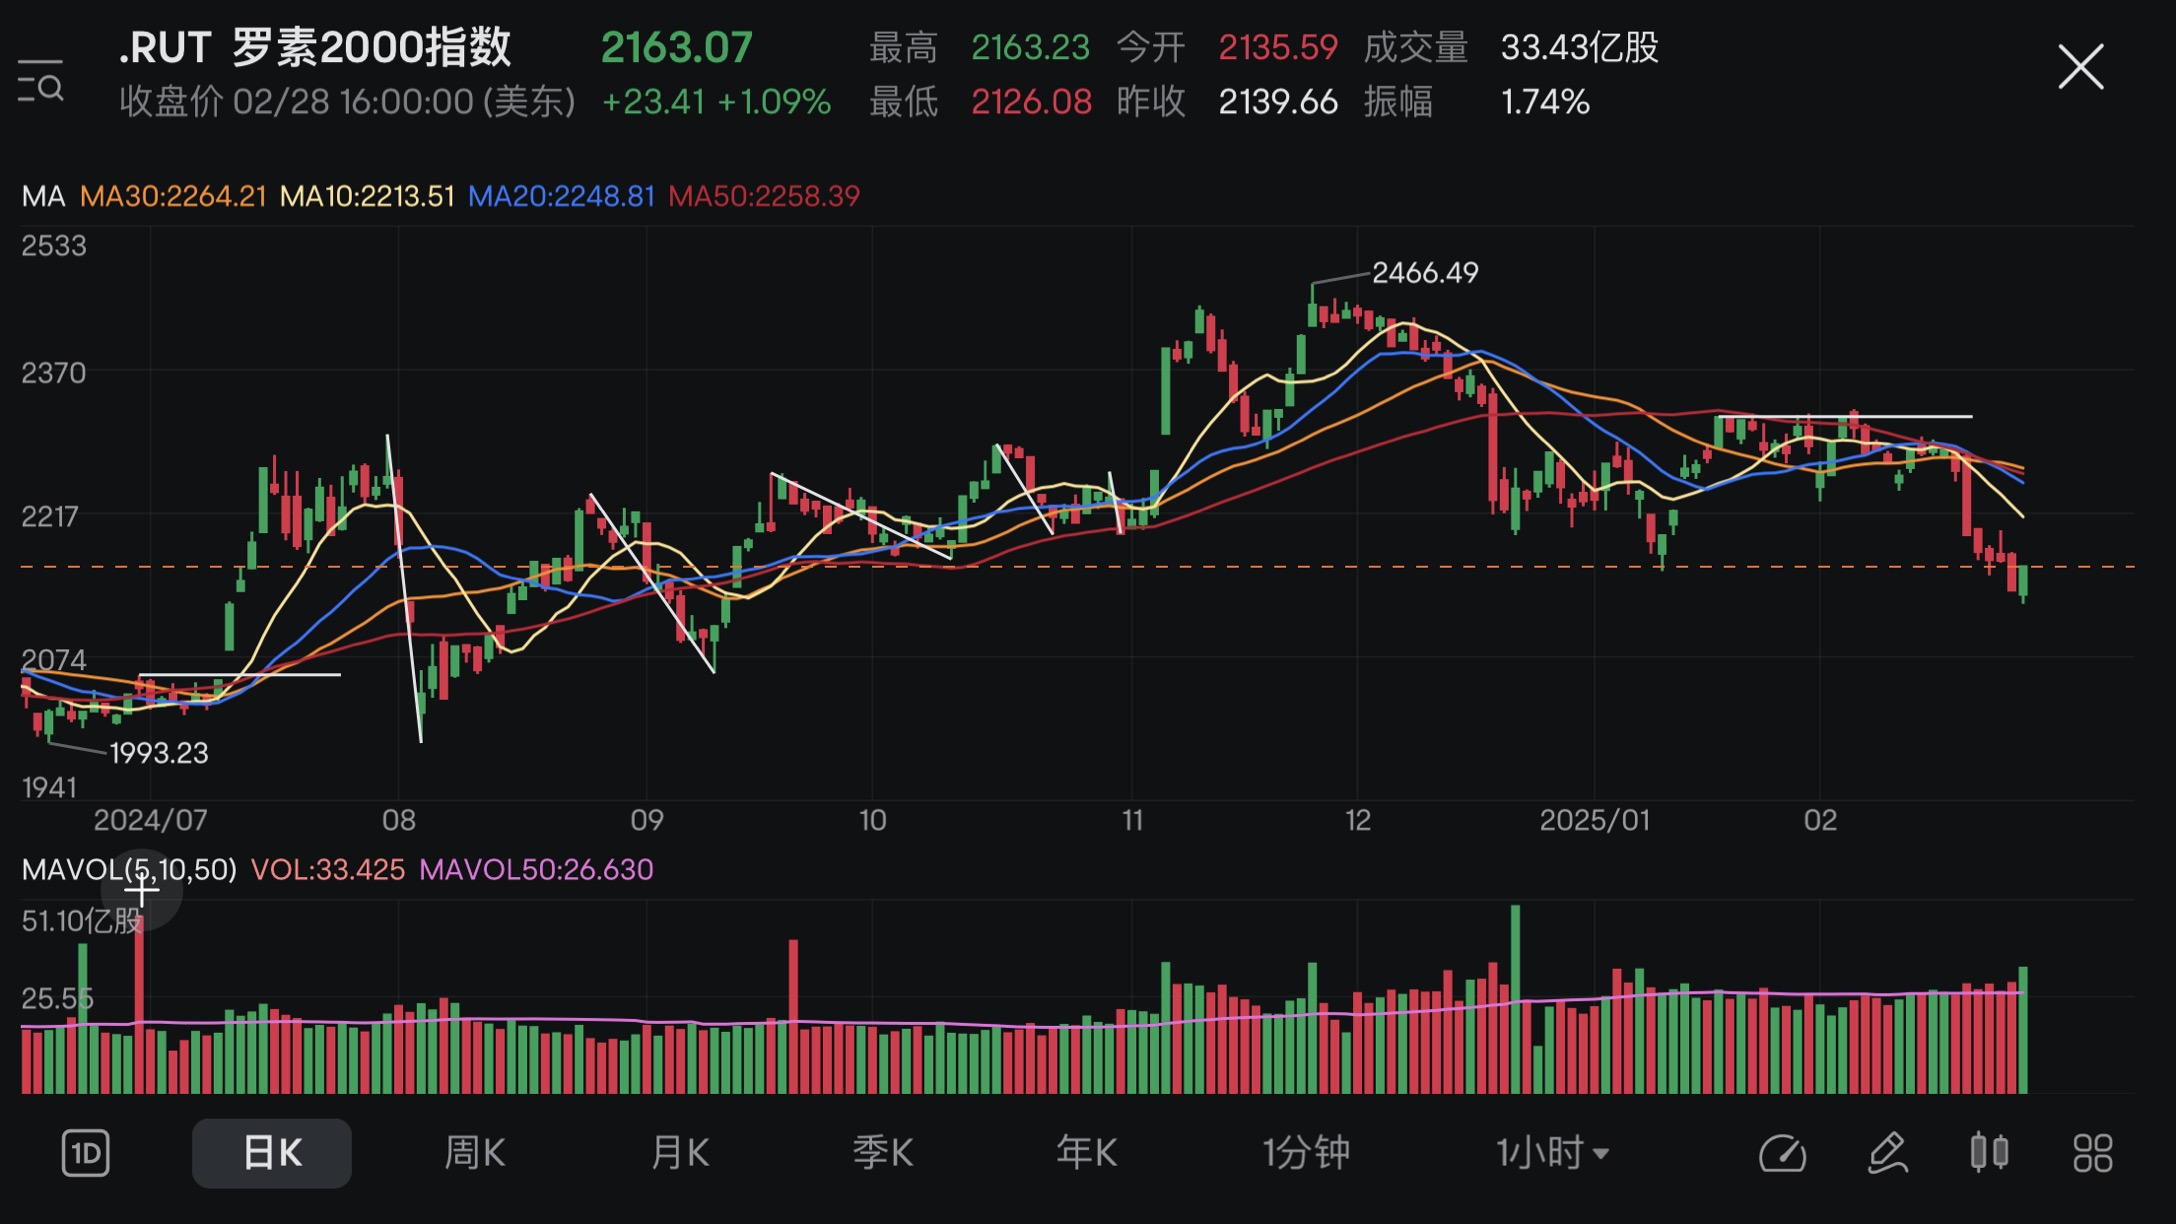Screen dimensions: 2176x1224
Task: Click the 51.10亿股 volume axis label
Action: pyautogui.click(x=82, y=920)
